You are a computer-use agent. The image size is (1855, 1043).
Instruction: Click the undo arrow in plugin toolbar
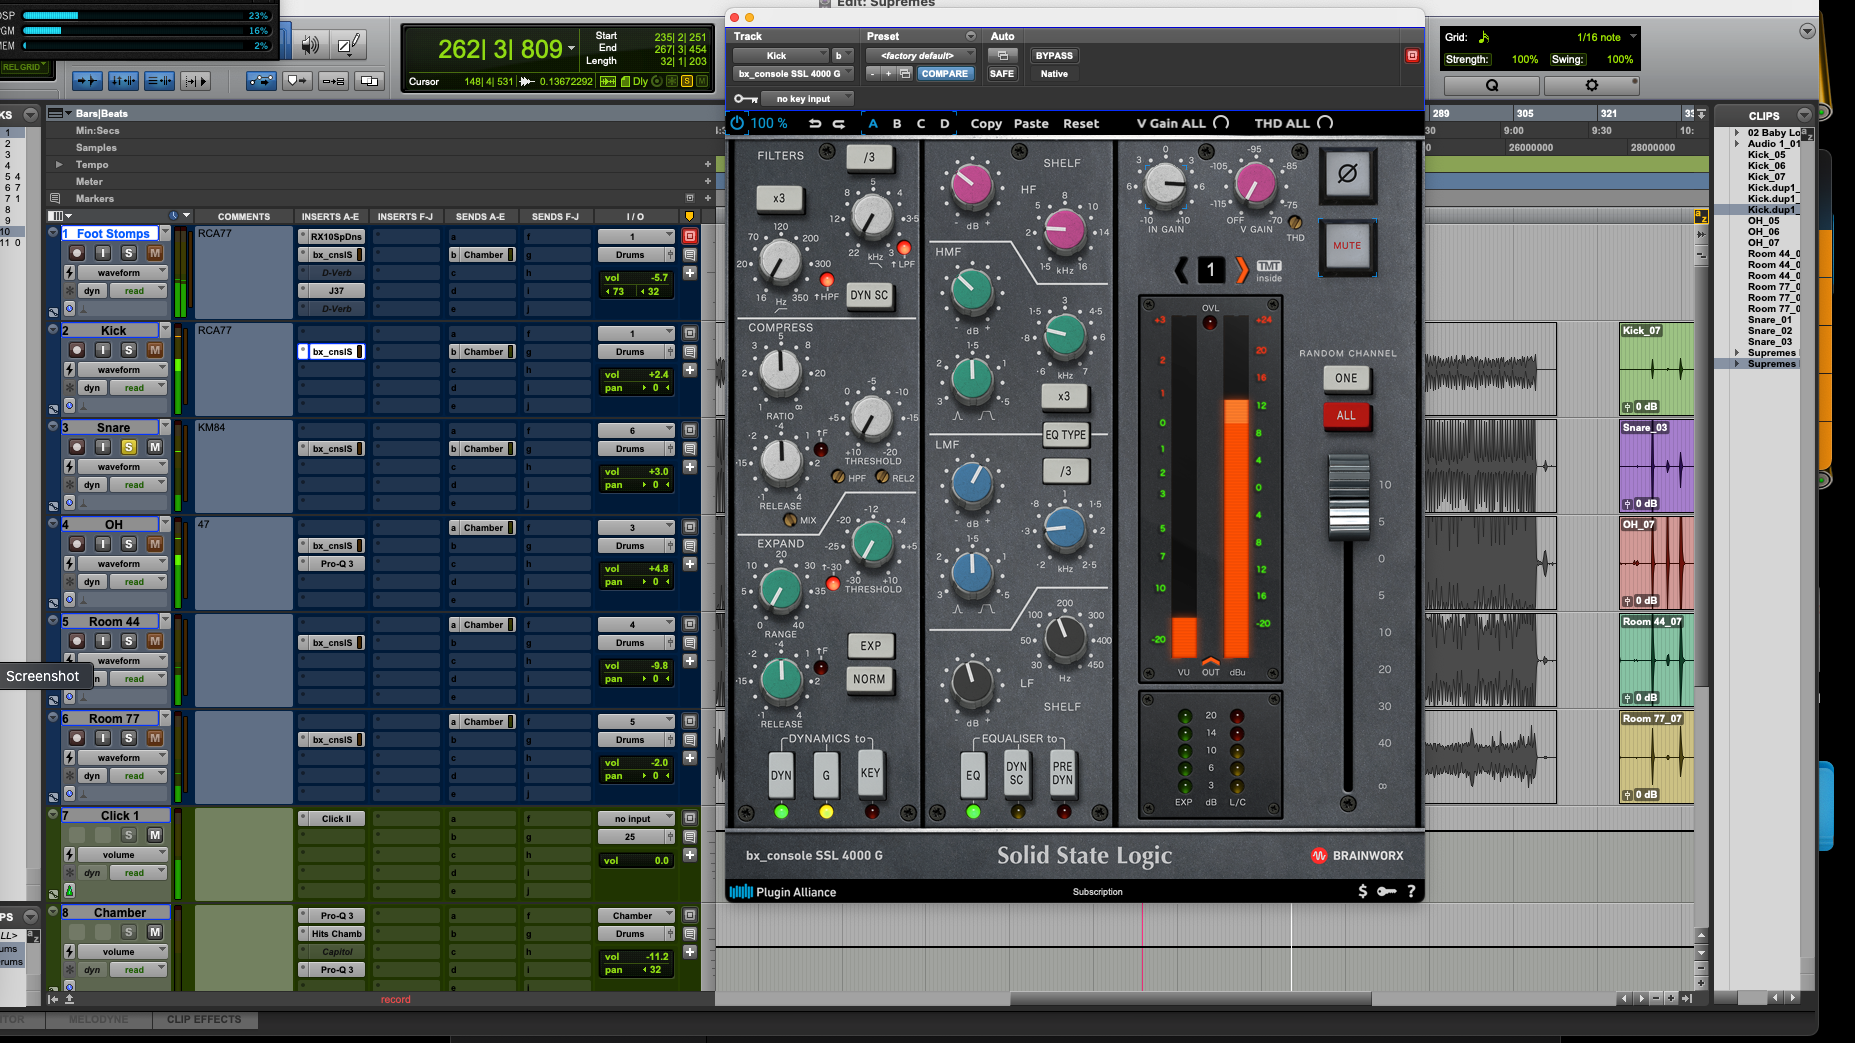click(815, 124)
